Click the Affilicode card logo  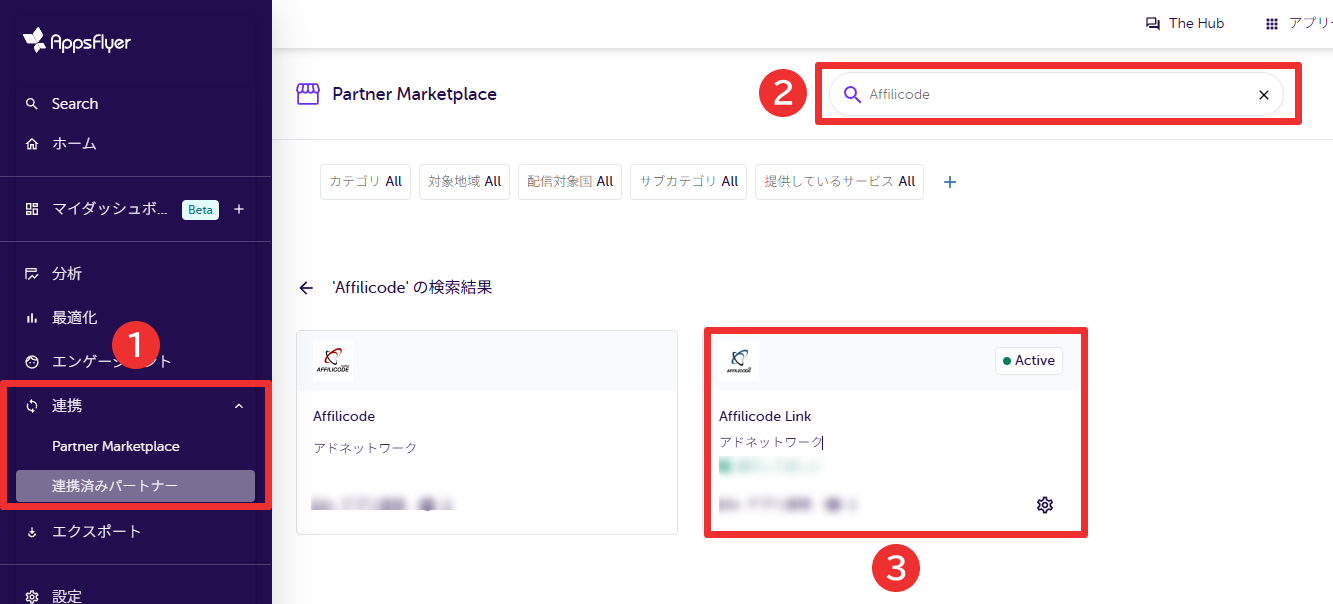point(333,361)
